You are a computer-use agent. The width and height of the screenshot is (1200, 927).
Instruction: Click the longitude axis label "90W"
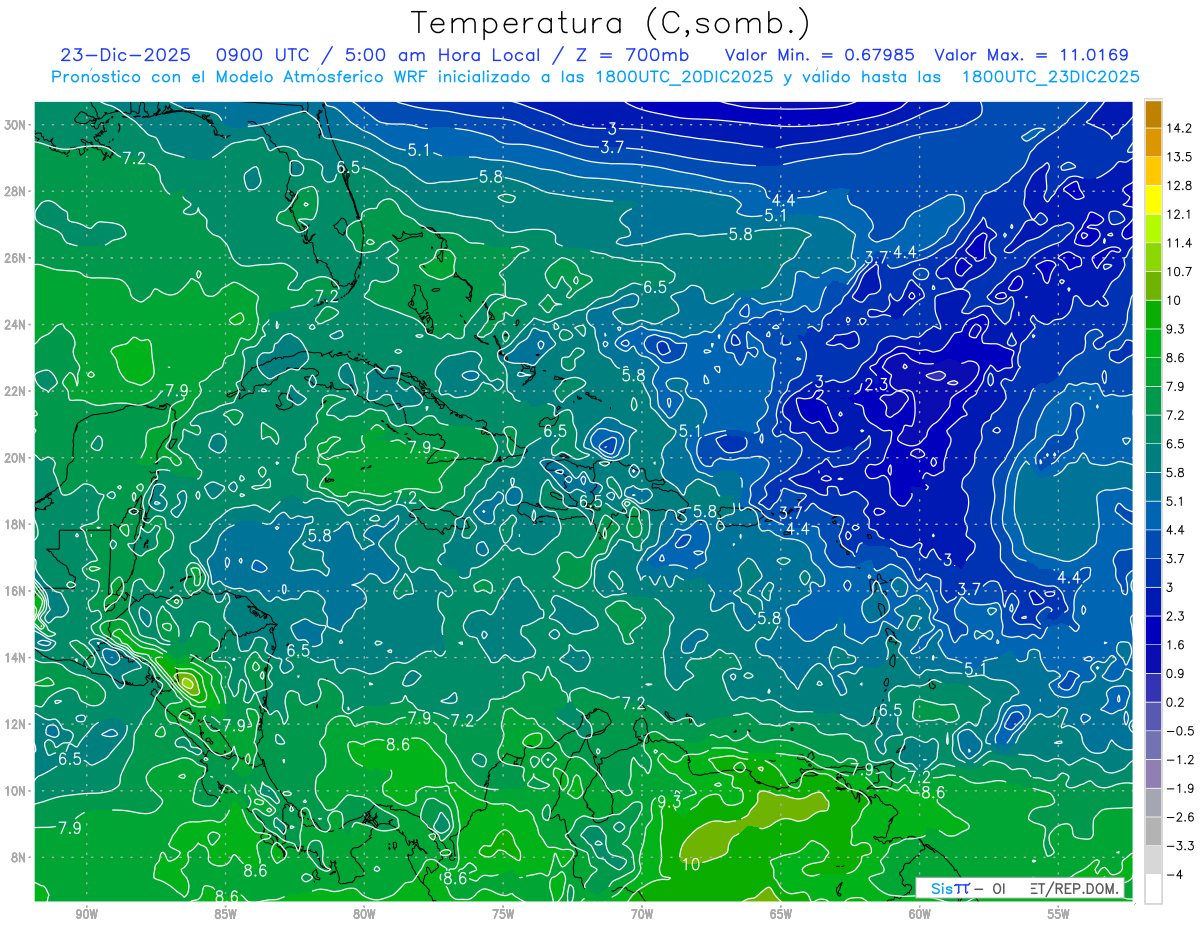(x=86, y=914)
